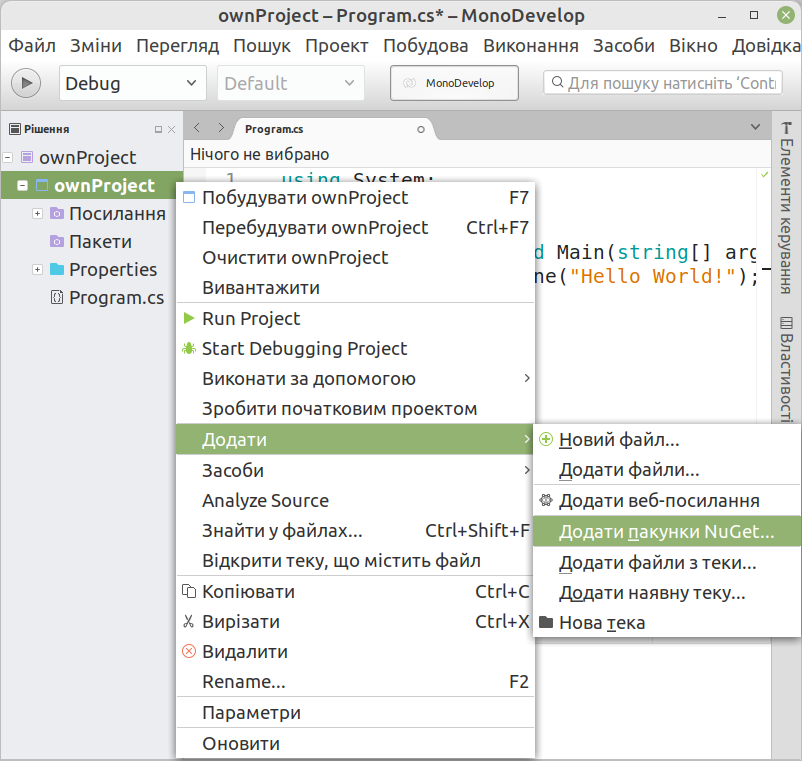Screen dimensions: 802x761
Task: Click the Рішення panel icon
Action: [15, 129]
